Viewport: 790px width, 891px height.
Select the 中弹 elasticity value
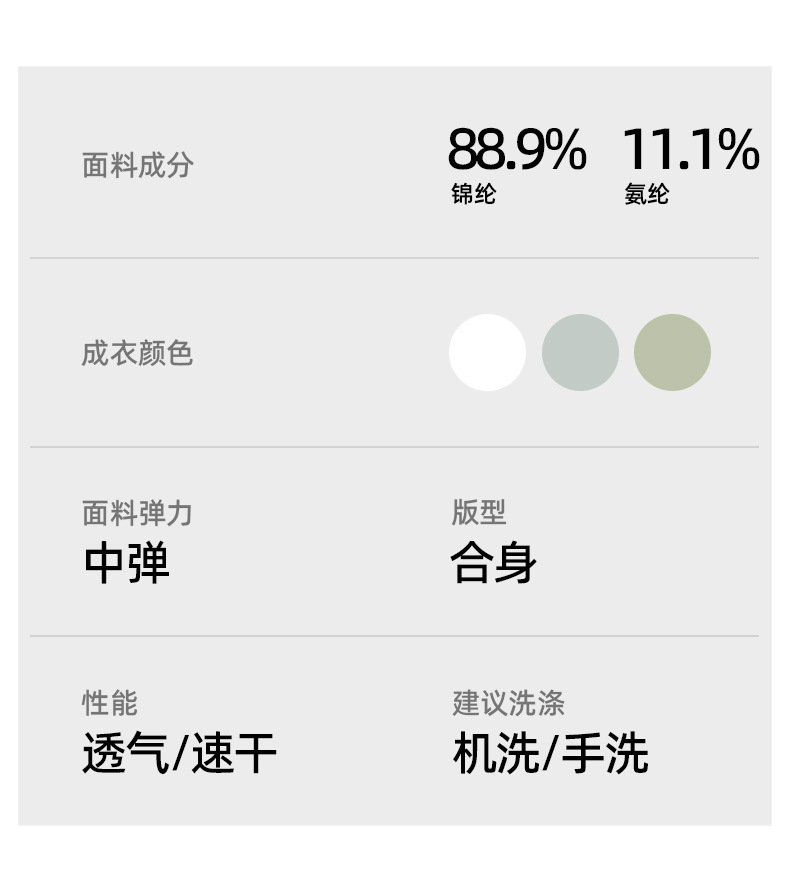[x=126, y=564]
